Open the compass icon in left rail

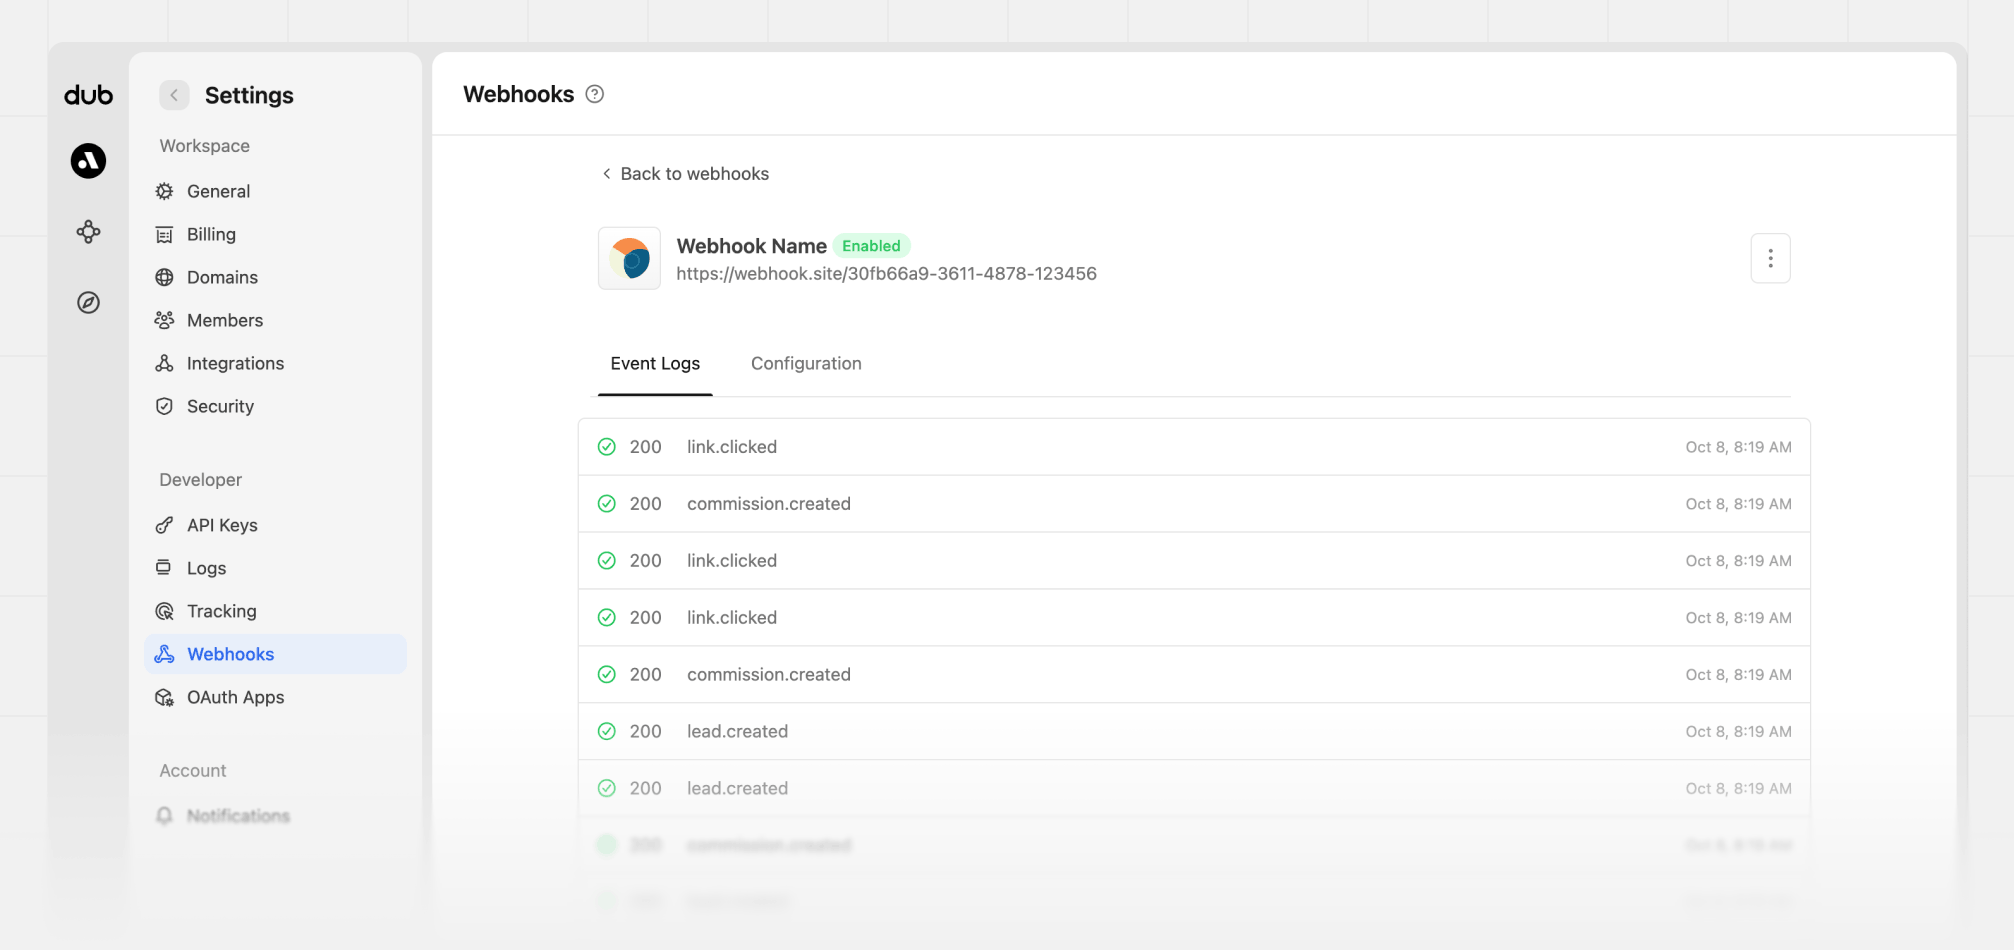[x=88, y=303]
